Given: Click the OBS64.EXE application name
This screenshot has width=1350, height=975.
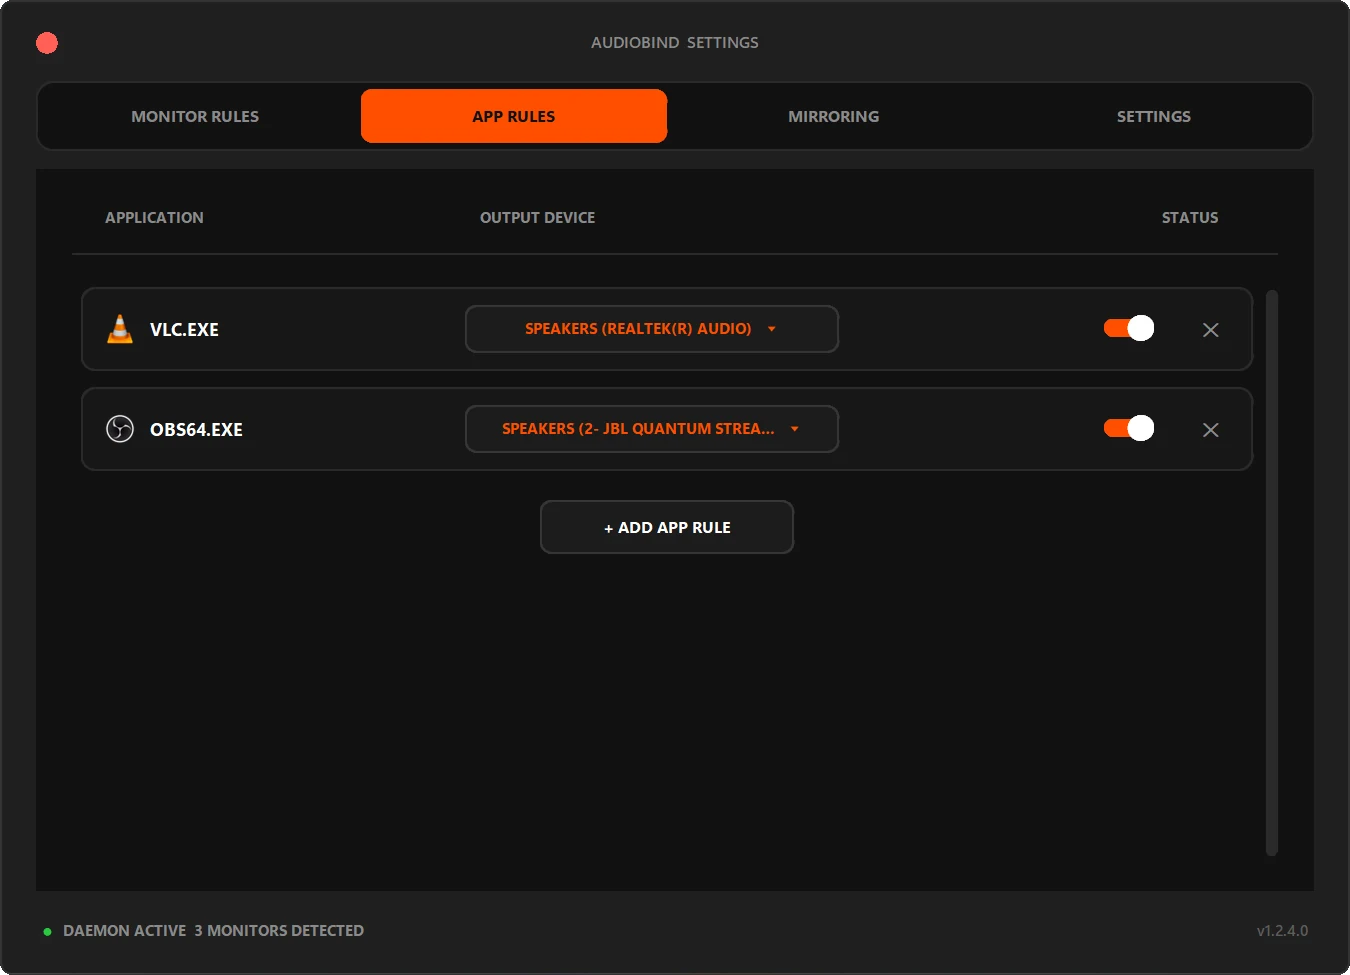Looking at the screenshot, I should (196, 429).
